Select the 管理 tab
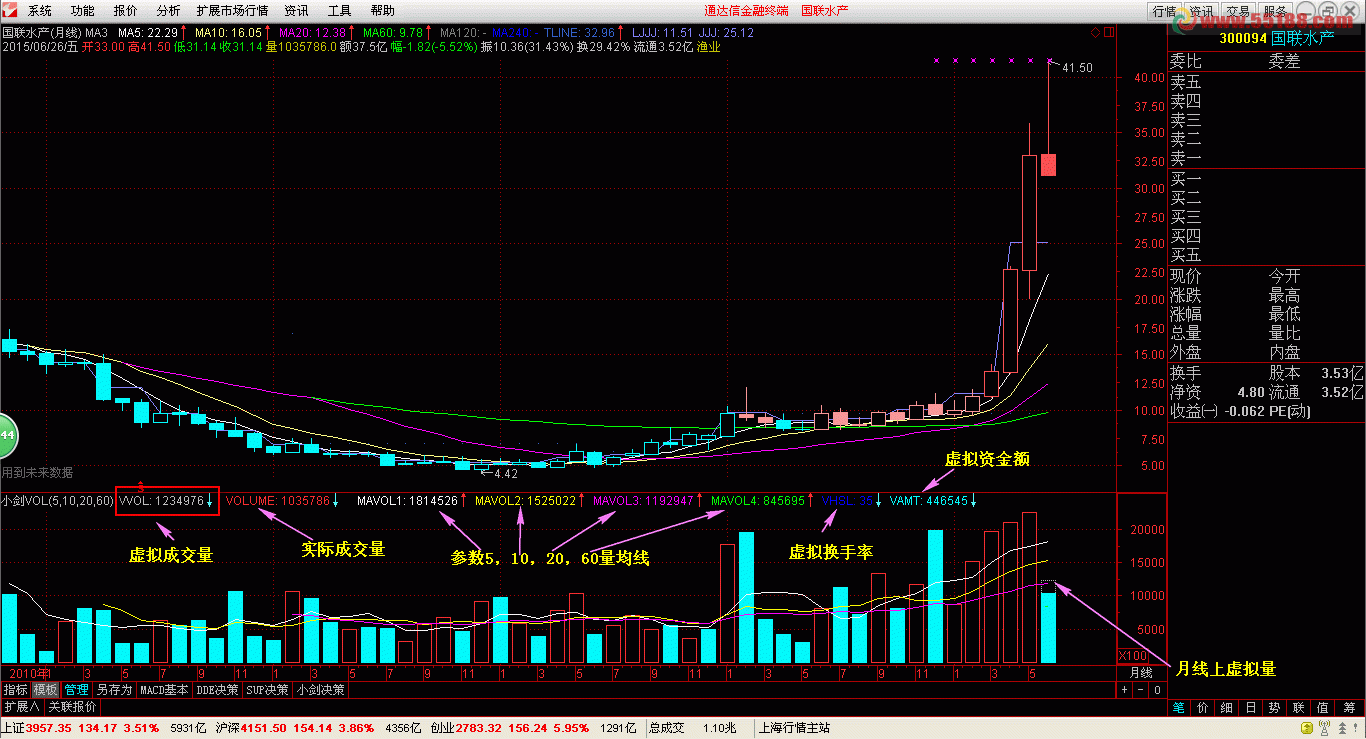 coord(76,690)
